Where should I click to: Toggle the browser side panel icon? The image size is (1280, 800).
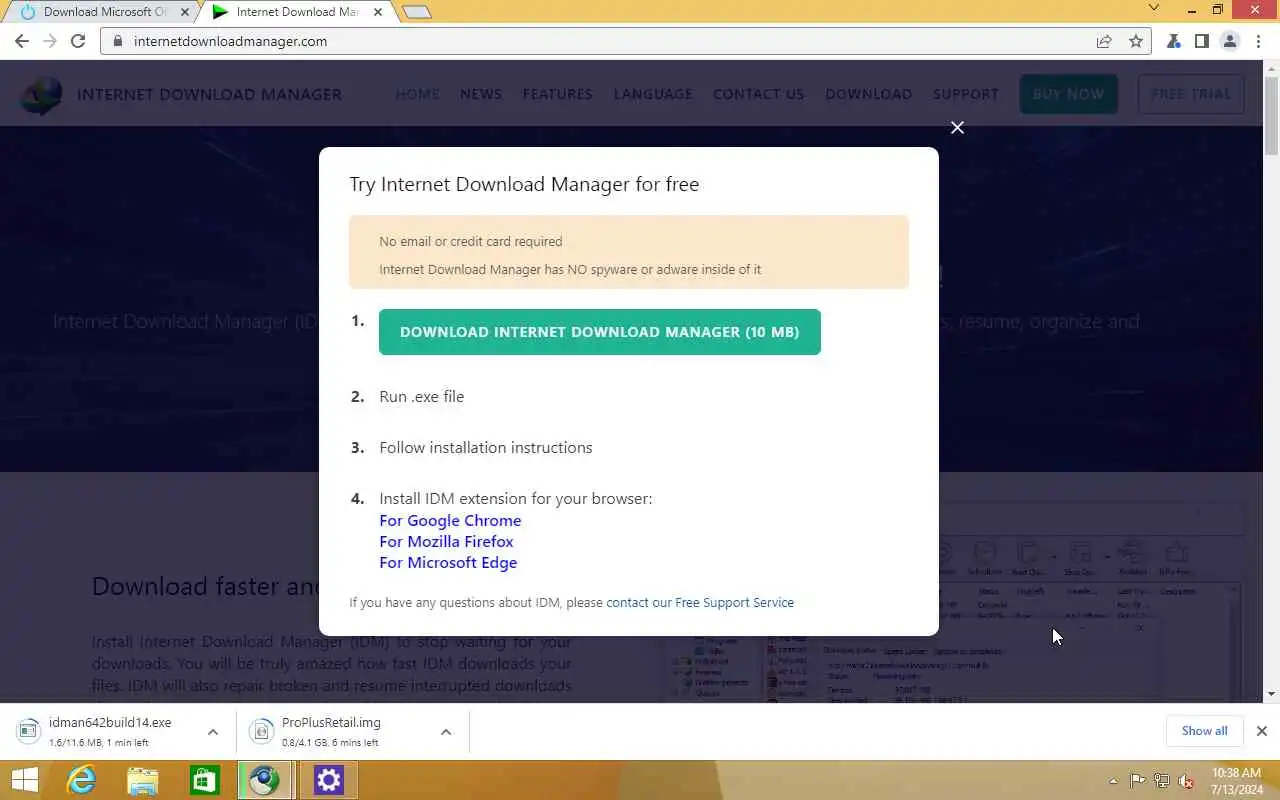click(1202, 41)
